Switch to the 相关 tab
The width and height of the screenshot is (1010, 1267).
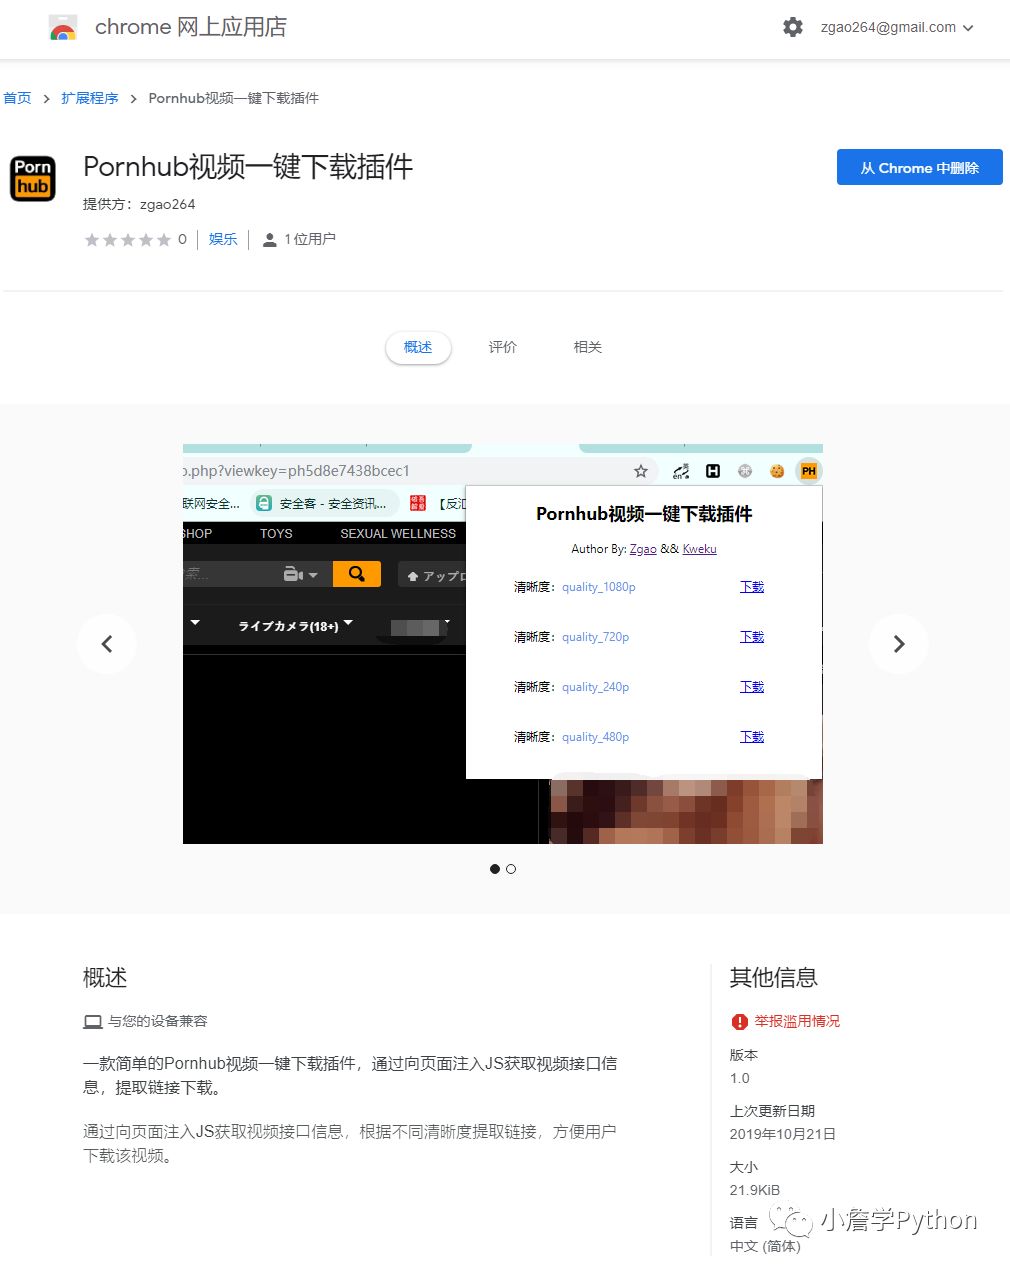[588, 347]
